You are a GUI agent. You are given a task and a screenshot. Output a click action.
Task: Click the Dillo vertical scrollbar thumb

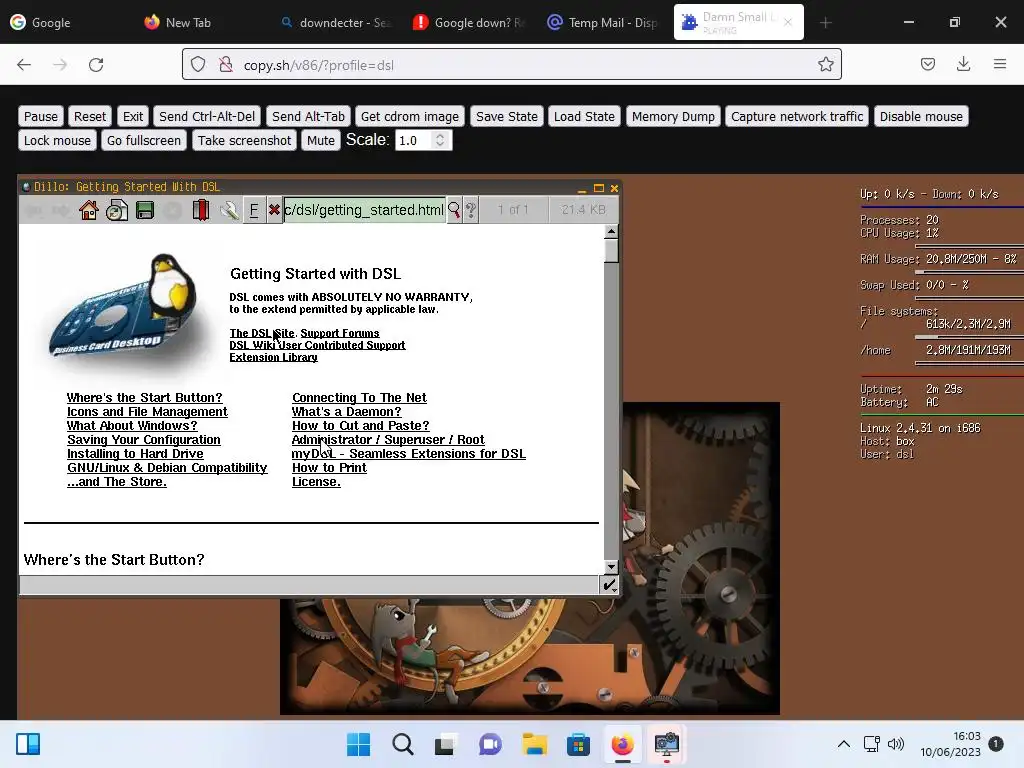click(x=611, y=251)
